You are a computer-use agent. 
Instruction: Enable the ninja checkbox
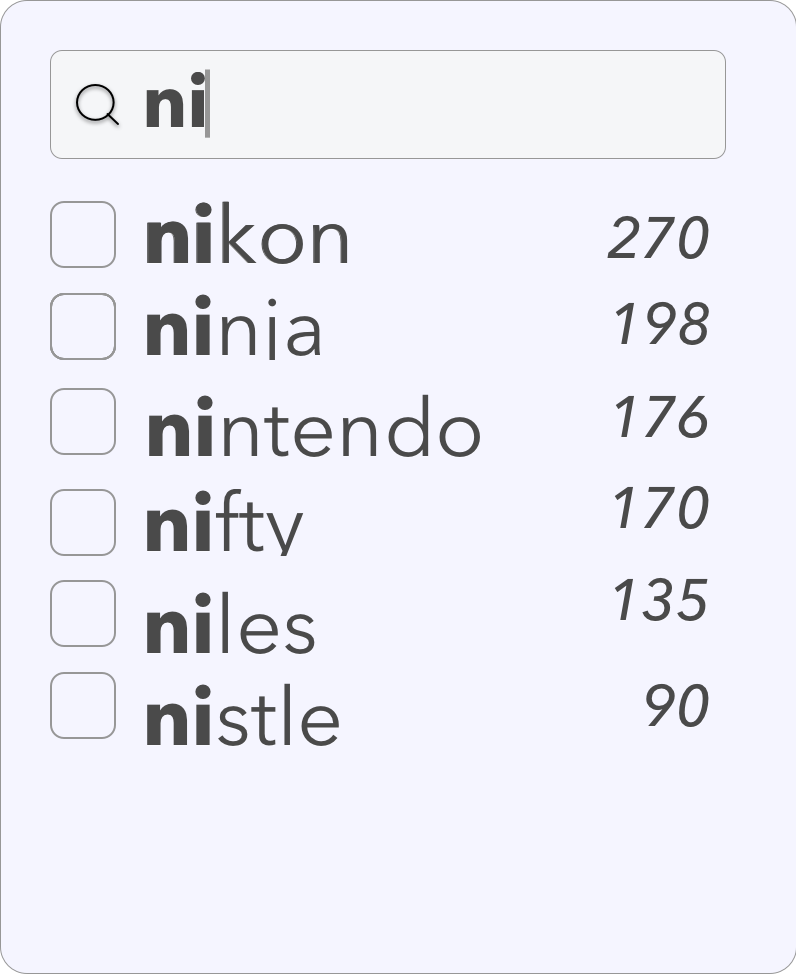tap(83, 326)
